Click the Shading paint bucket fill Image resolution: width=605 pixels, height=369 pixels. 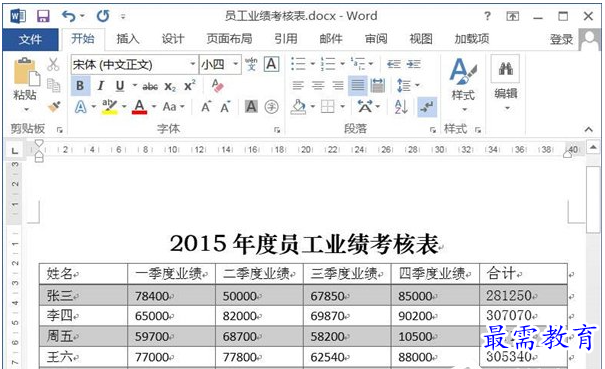click(299, 107)
